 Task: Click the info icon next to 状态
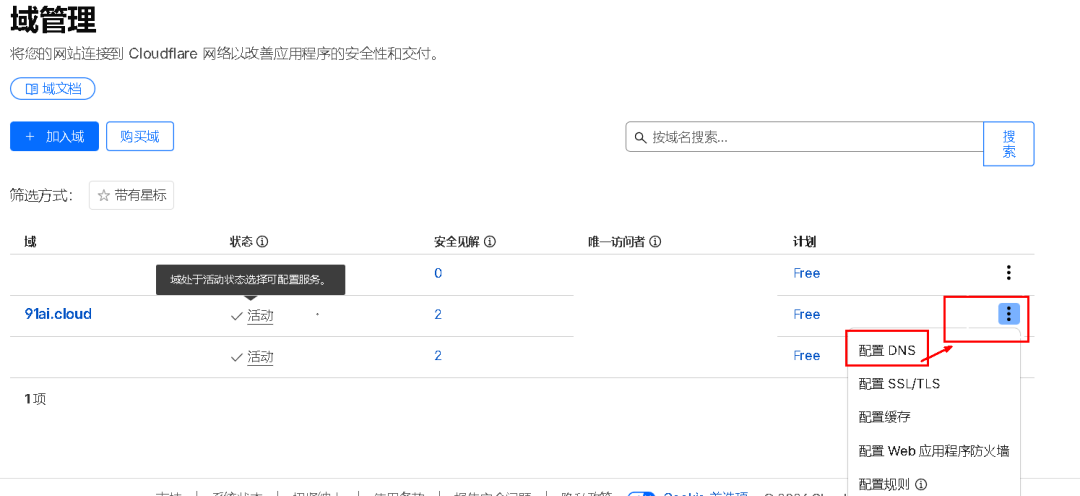coord(262,242)
